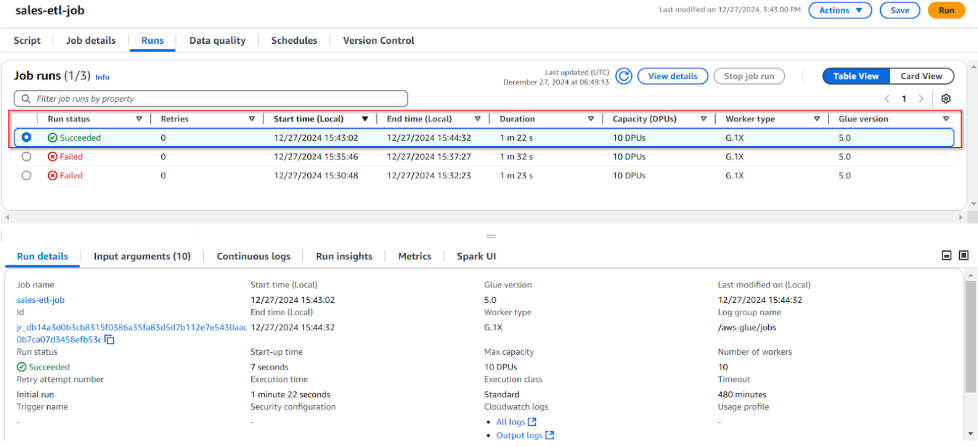
Task: Click the panel fullscreen layout icon
Action: (x=963, y=256)
